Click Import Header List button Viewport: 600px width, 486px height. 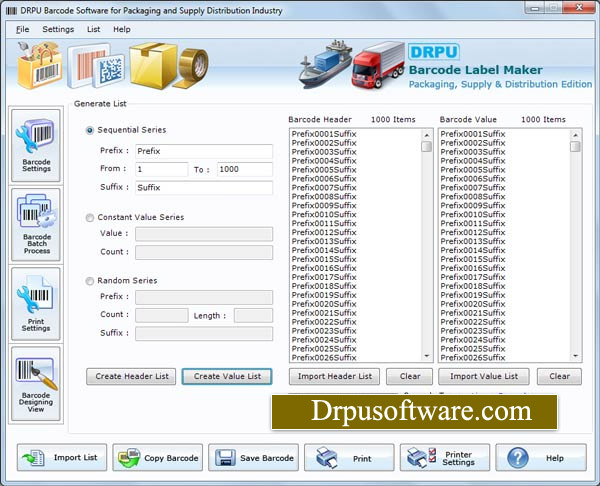pyautogui.click(x=334, y=377)
